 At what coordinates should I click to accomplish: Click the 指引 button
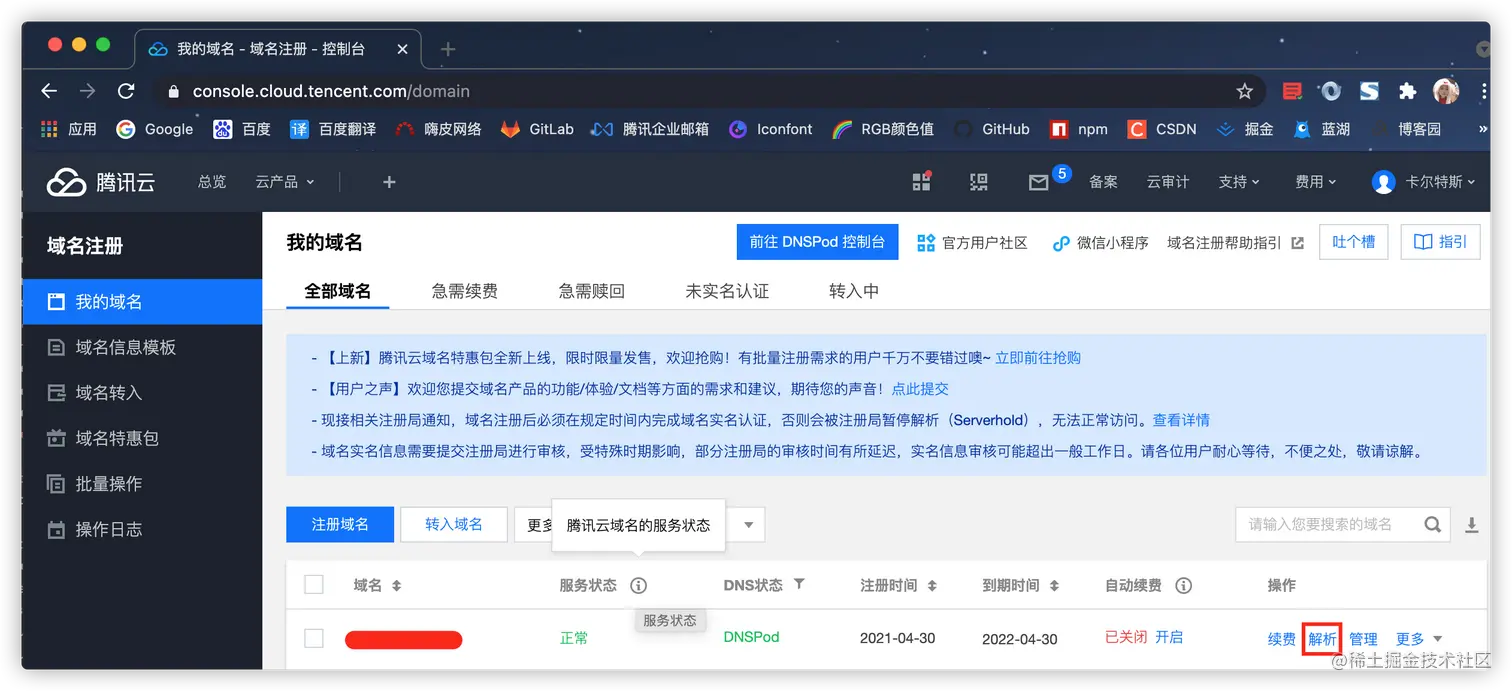tap(1440, 242)
